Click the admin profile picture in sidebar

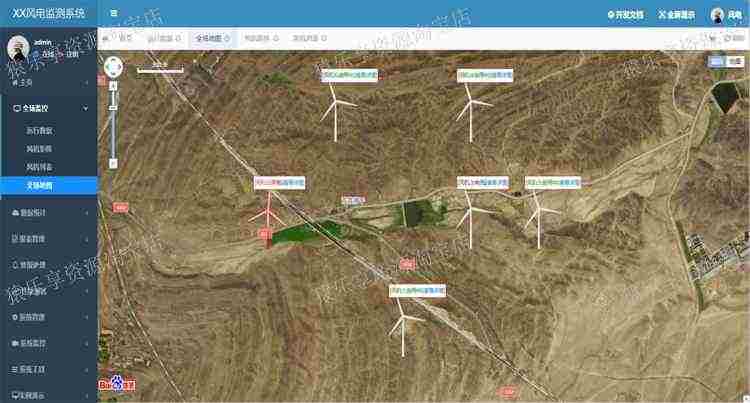(x=18, y=48)
